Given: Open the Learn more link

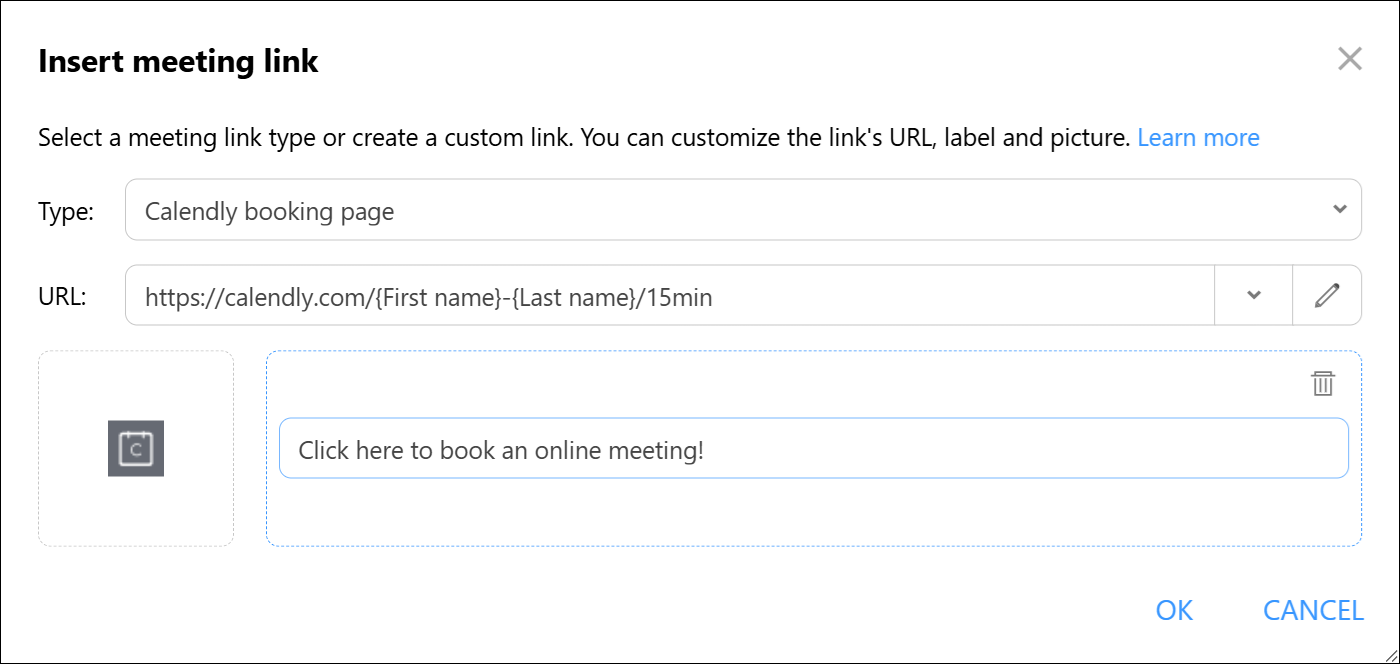Looking at the screenshot, I should [1198, 137].
